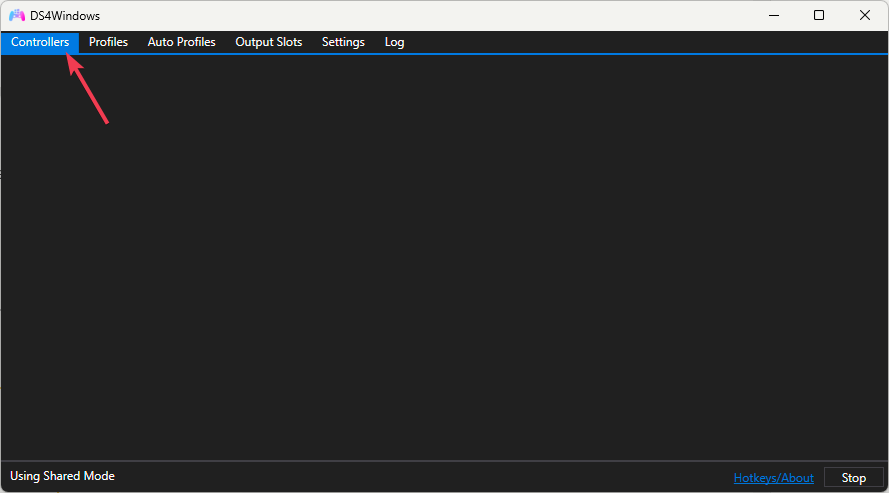The height and width of the screenshot is (493, 889).
Task: Switch to the Controllers tab
Action: pyautogui.click(x=40, y=42)
